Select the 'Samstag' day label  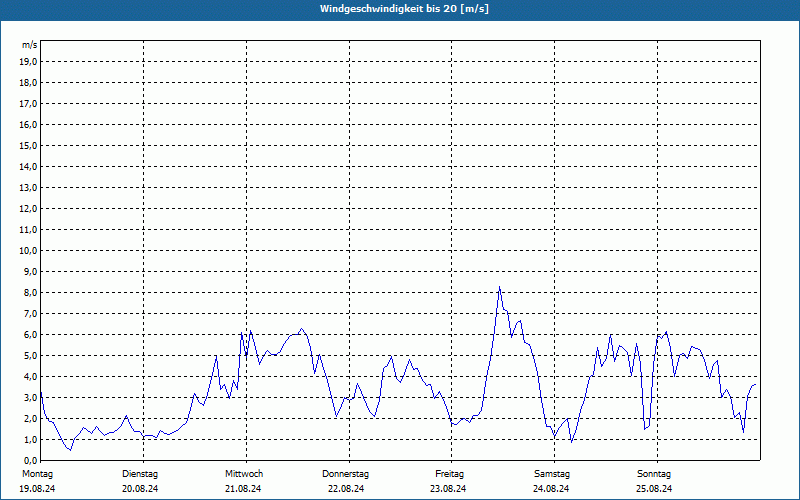[x=552, y=474]
